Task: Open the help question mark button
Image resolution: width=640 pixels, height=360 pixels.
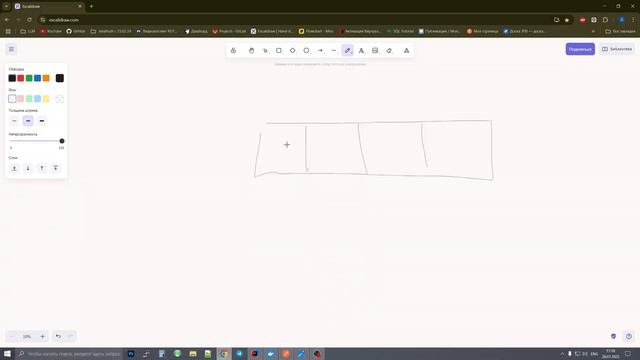Action: [629, 336]
